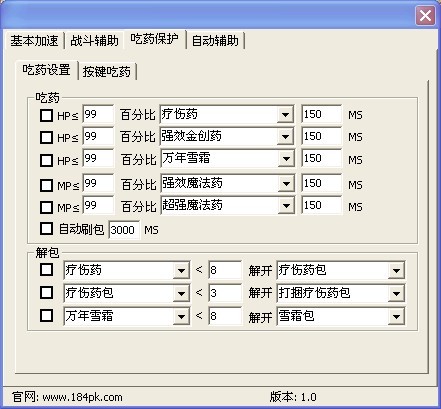The width and height of the screenshot is (441, 409).
Task: Click HP percentage field in 万年雪霜 row
Action: [x=98, y=159]
